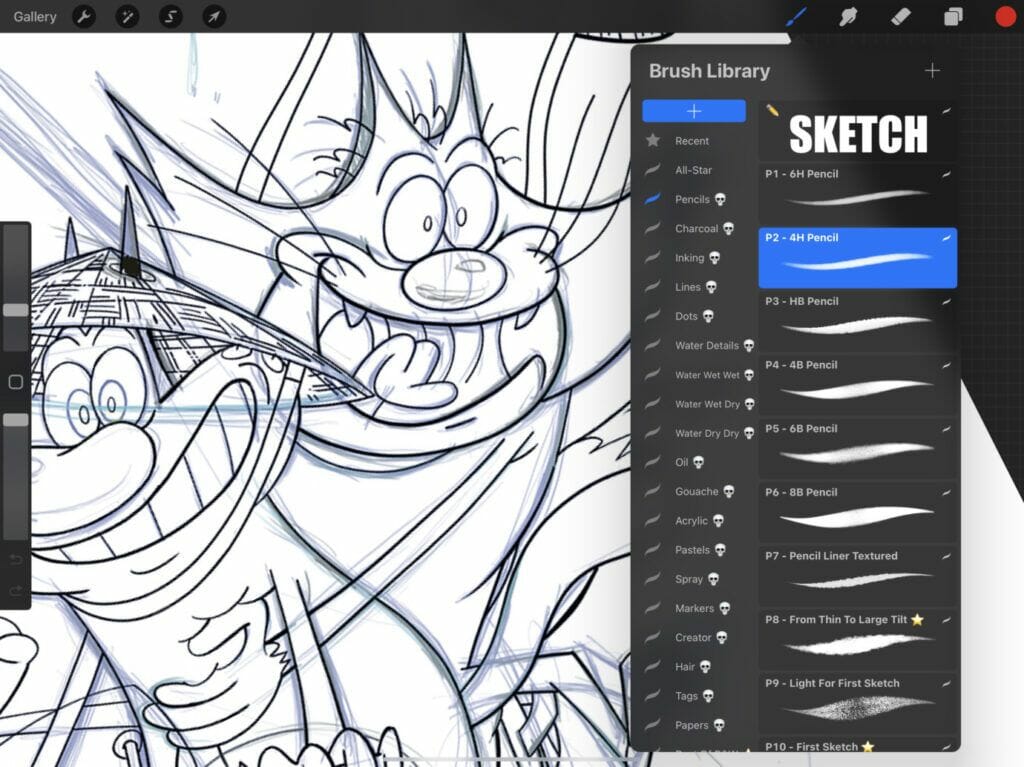This screenshot has width=1024, height=767.
Task: Open the Papers brush set
Action: pyautogui.click(x=692, y=725)
